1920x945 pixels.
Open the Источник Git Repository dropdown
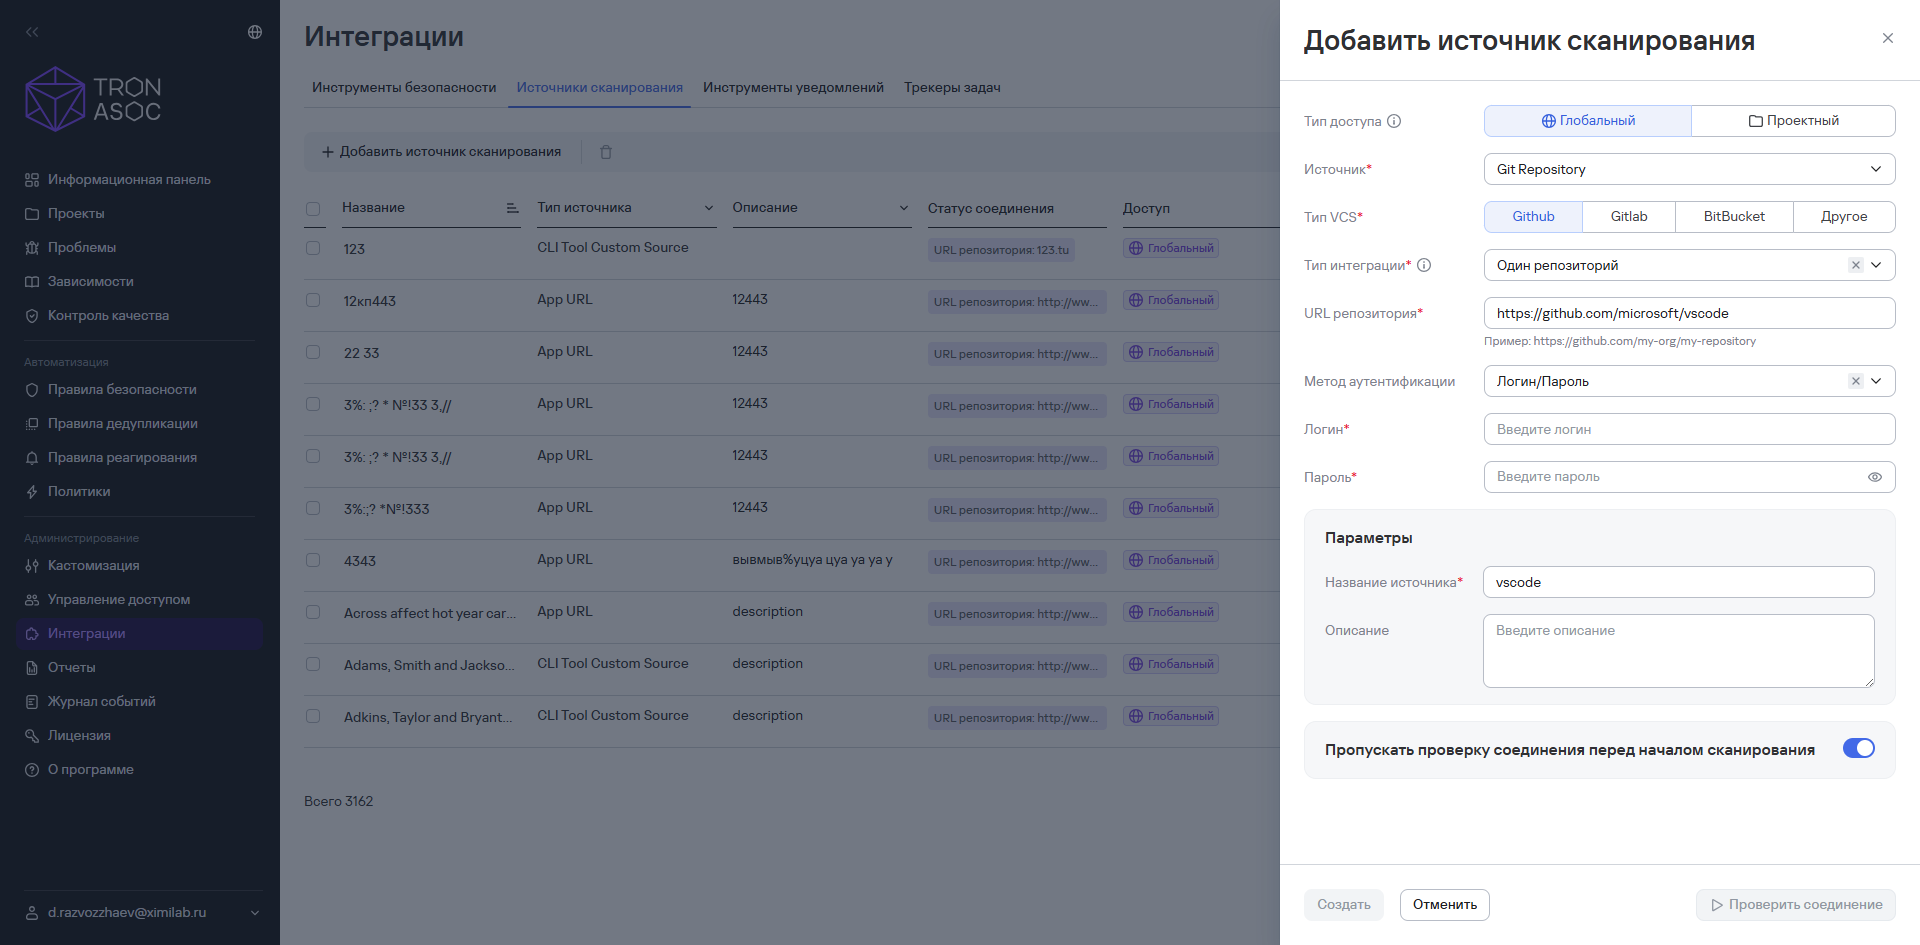[x=1689, y=169]
